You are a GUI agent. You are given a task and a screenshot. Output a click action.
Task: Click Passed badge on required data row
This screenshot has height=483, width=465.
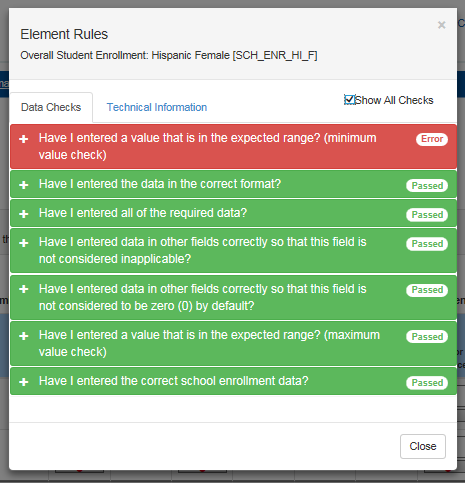[427, 215]
